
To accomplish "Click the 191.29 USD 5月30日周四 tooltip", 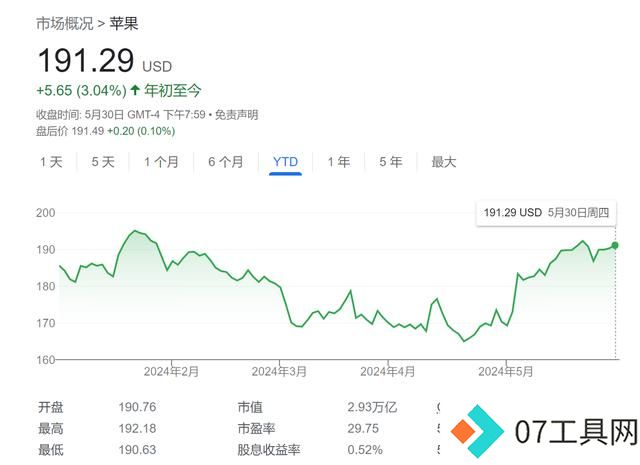I will (546, 213).
